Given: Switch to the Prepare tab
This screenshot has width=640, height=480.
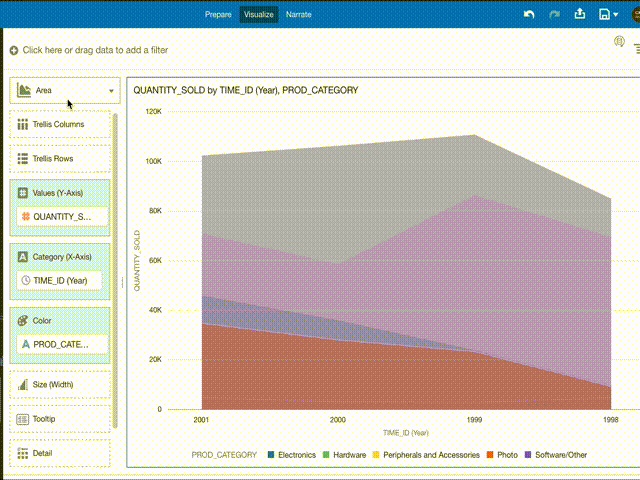Looking at the screenshot, I should tap(218, 14).
